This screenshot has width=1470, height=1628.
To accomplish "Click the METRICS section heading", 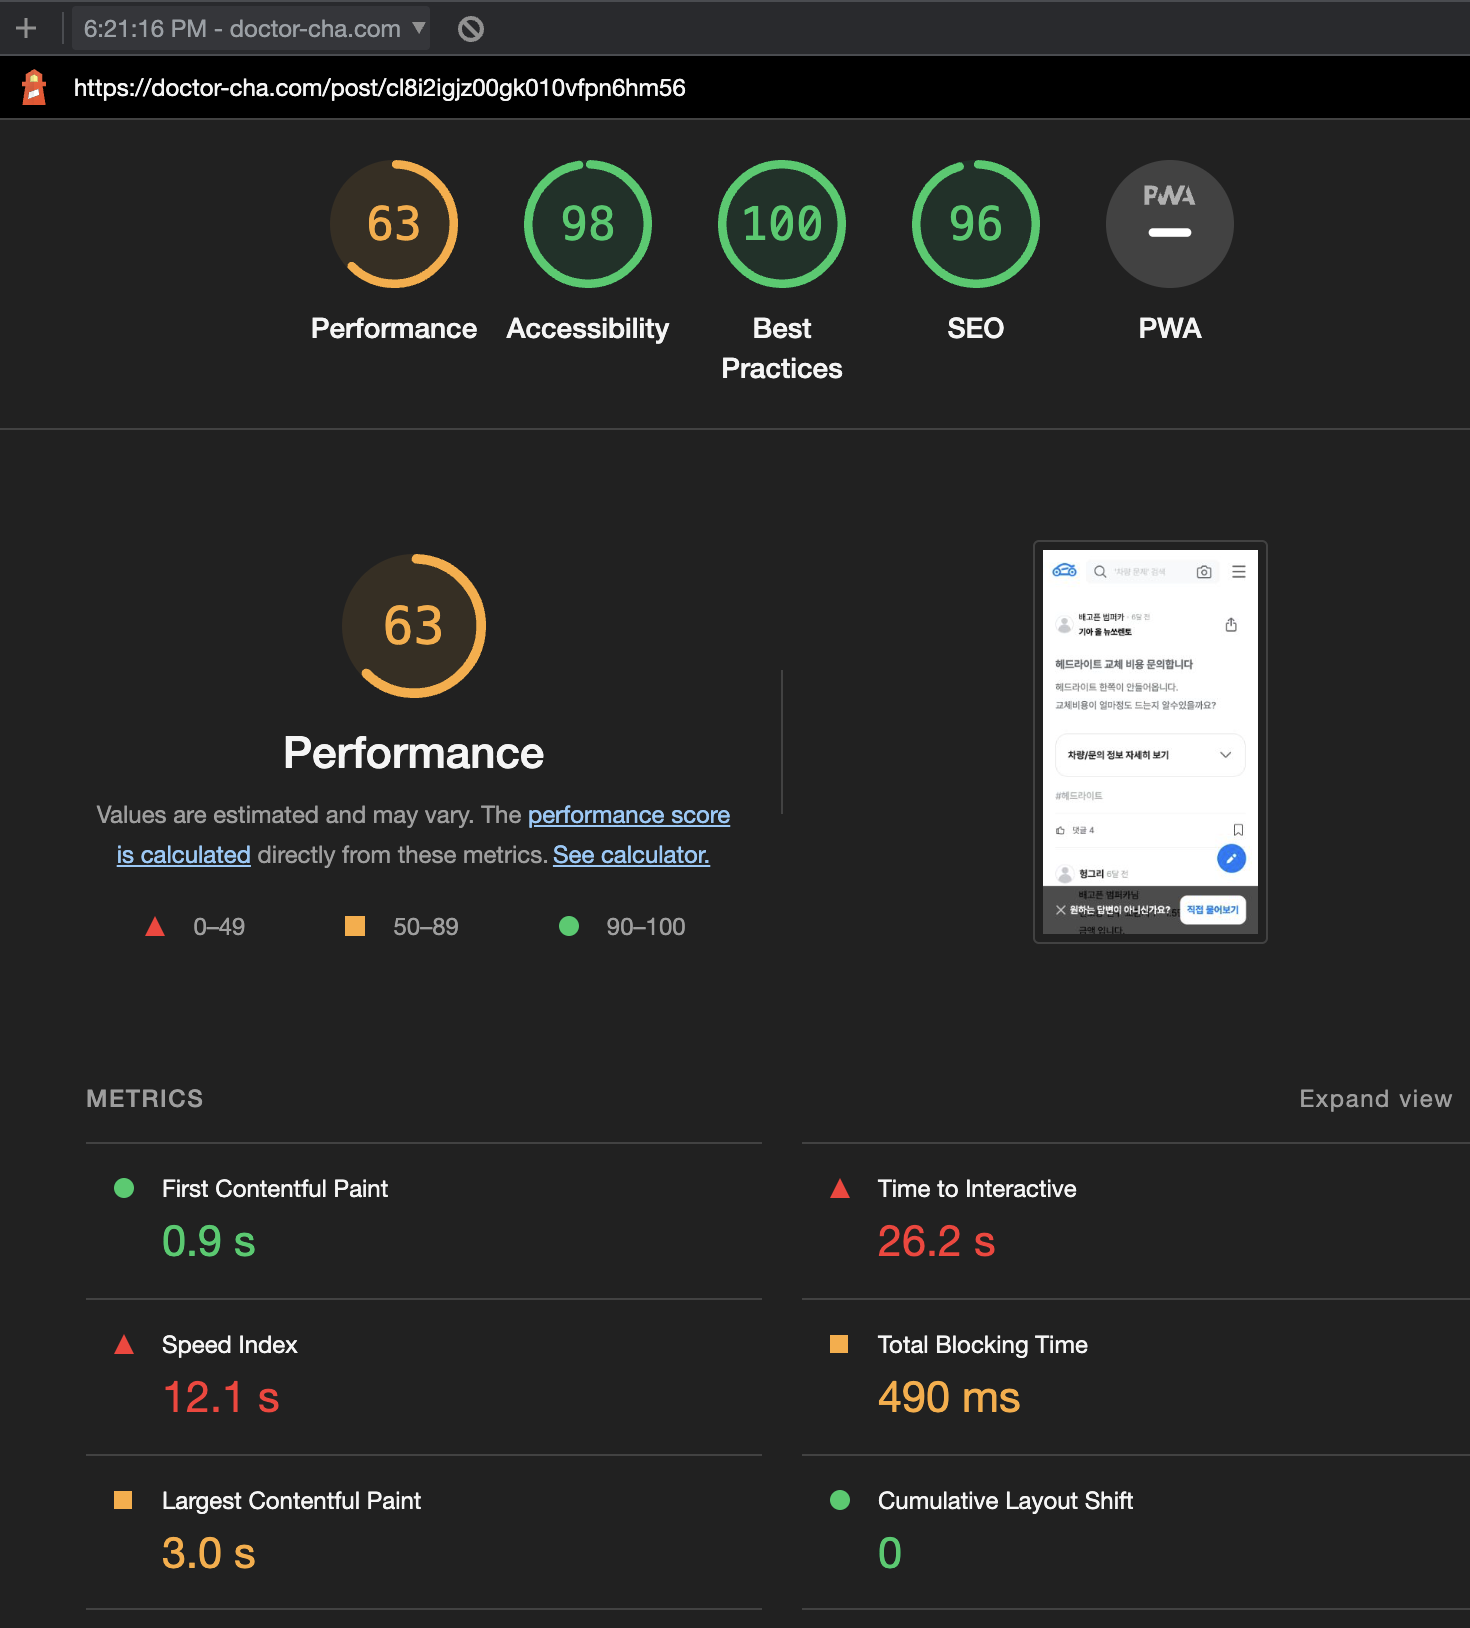I will (x=145, y=1099).
